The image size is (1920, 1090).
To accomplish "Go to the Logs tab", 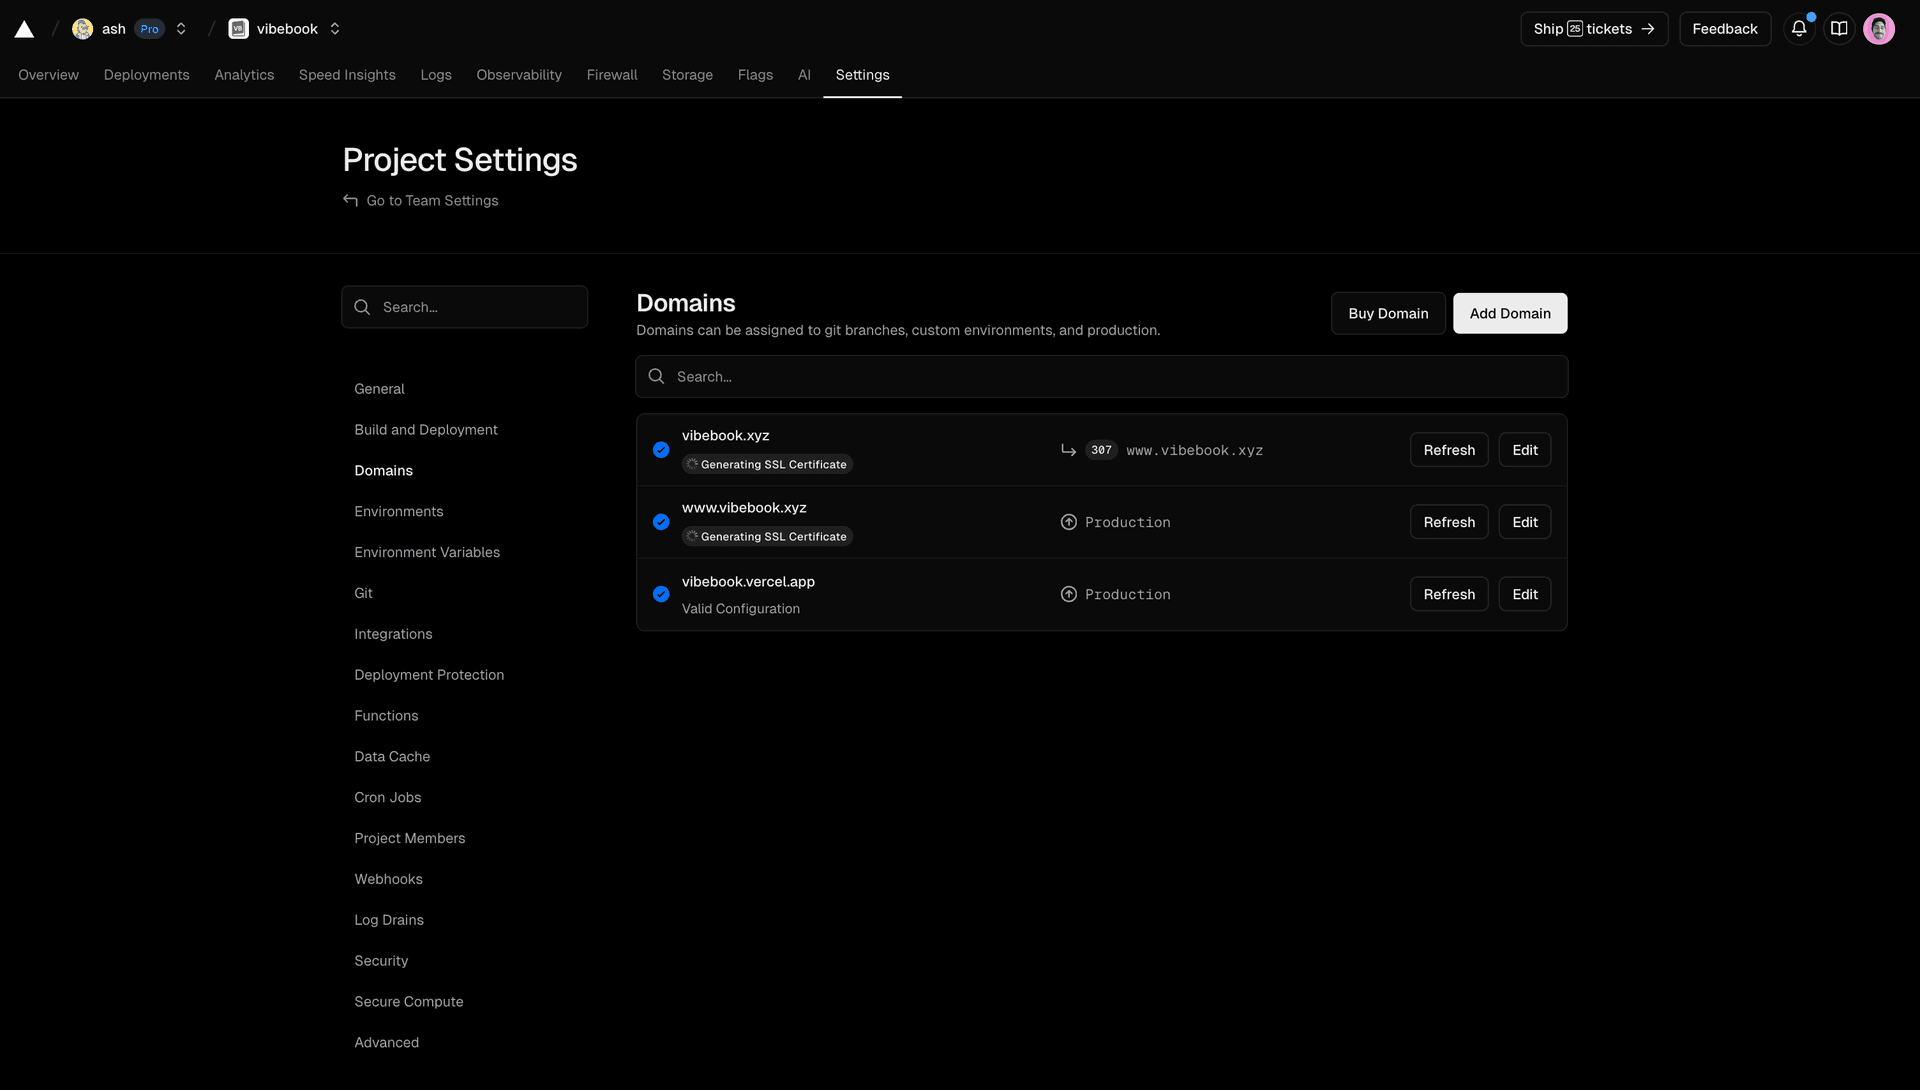I will tap(436, 75).
